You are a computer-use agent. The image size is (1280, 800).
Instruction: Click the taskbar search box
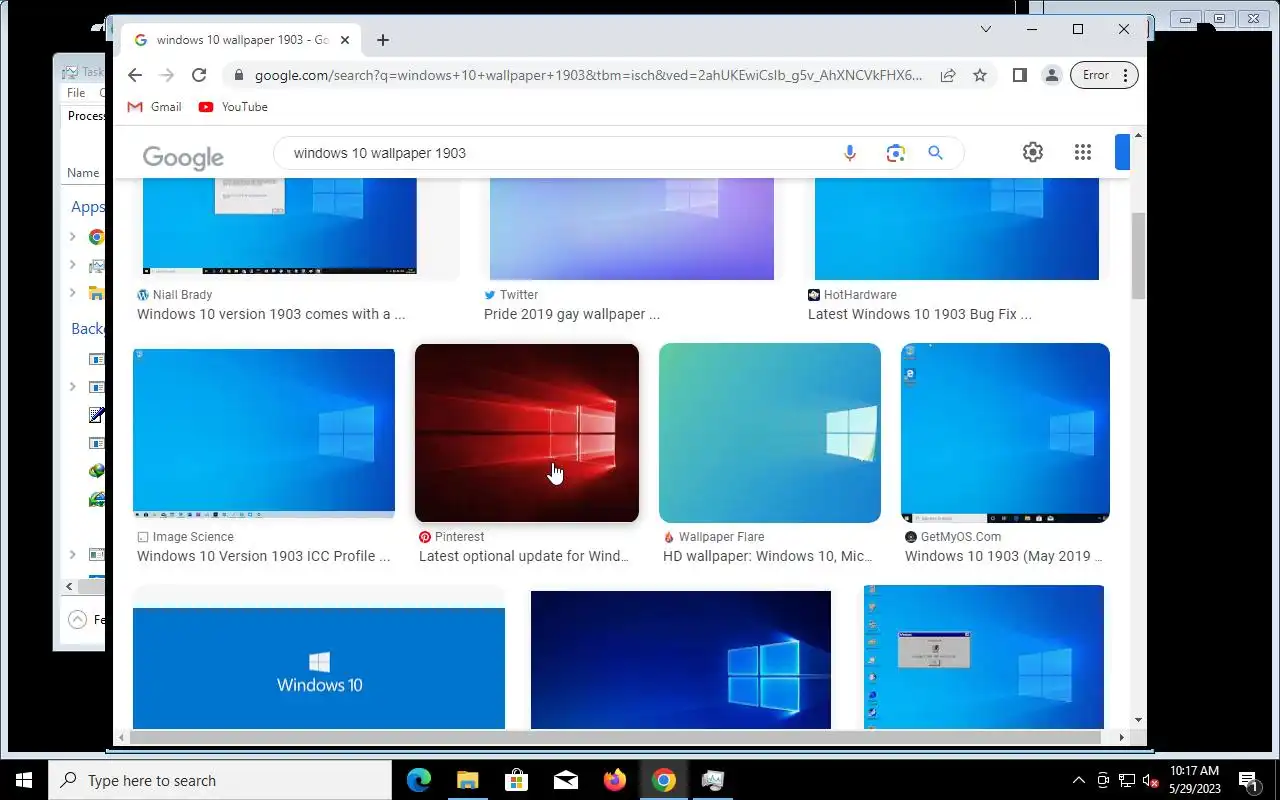click(220, 780)
